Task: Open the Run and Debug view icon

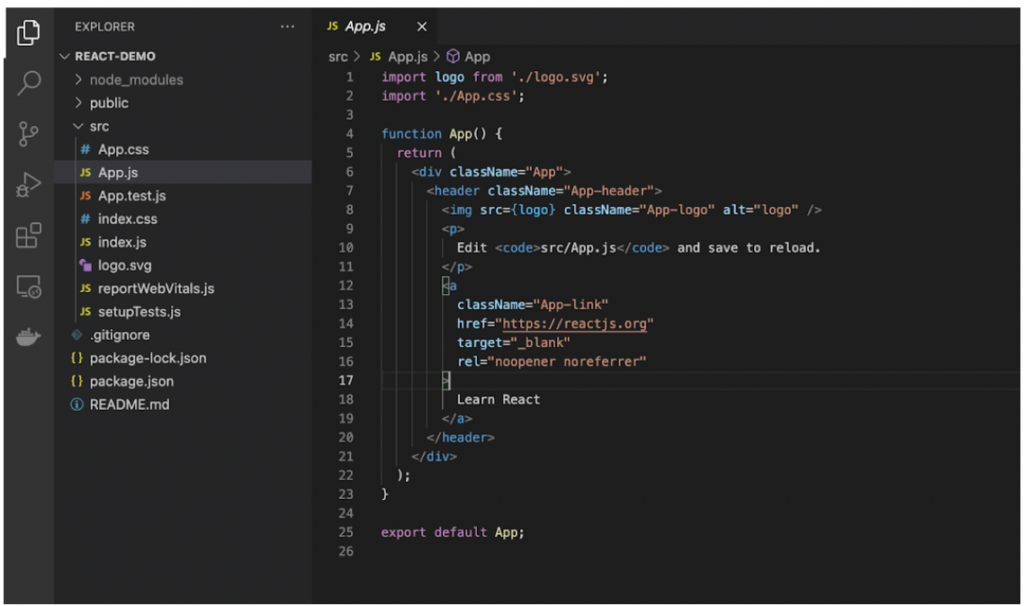Action: coord(28,184)
